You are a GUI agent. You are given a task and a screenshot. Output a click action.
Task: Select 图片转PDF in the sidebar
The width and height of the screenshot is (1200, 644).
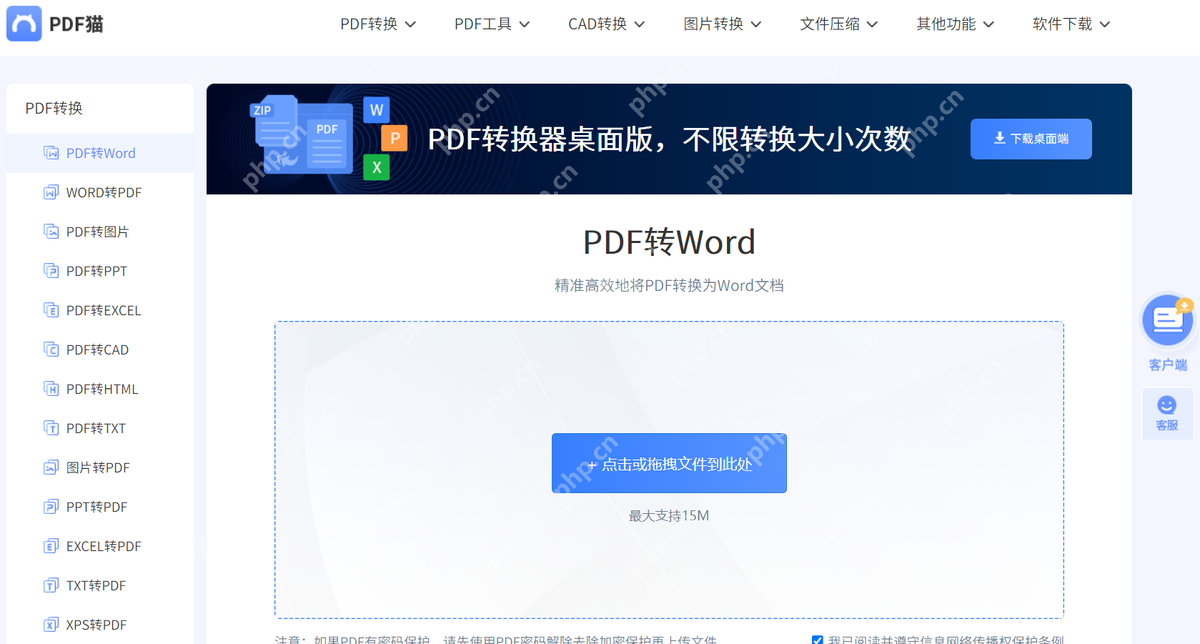coord(100,467)
